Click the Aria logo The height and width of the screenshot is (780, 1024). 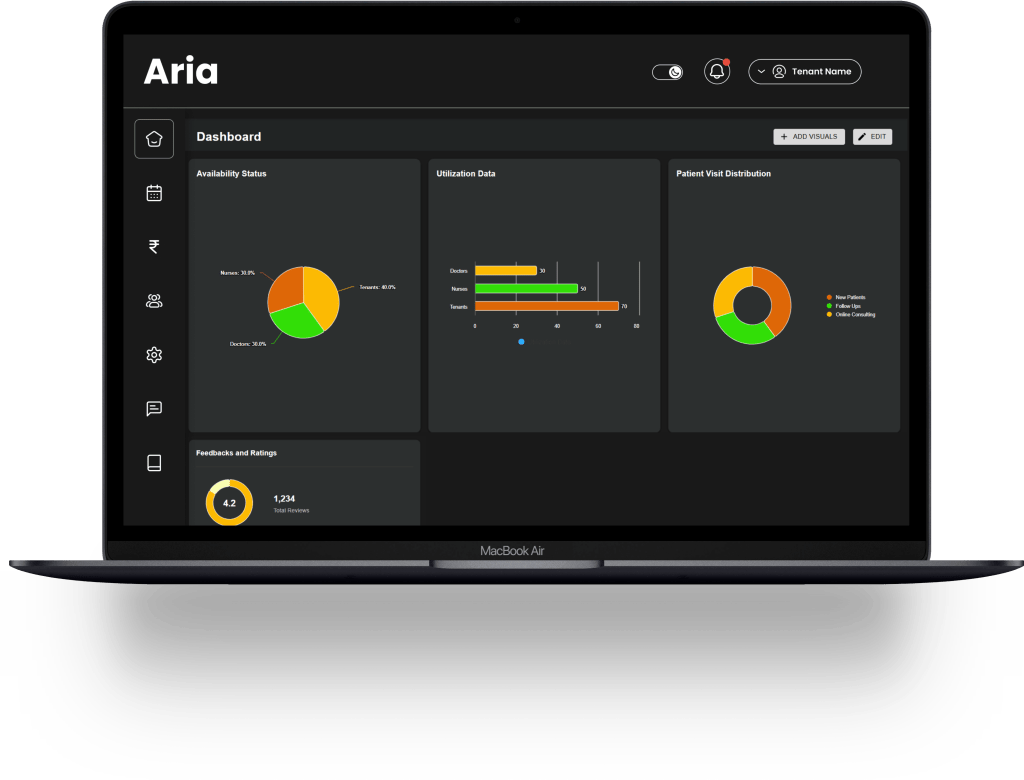(181, 71)
